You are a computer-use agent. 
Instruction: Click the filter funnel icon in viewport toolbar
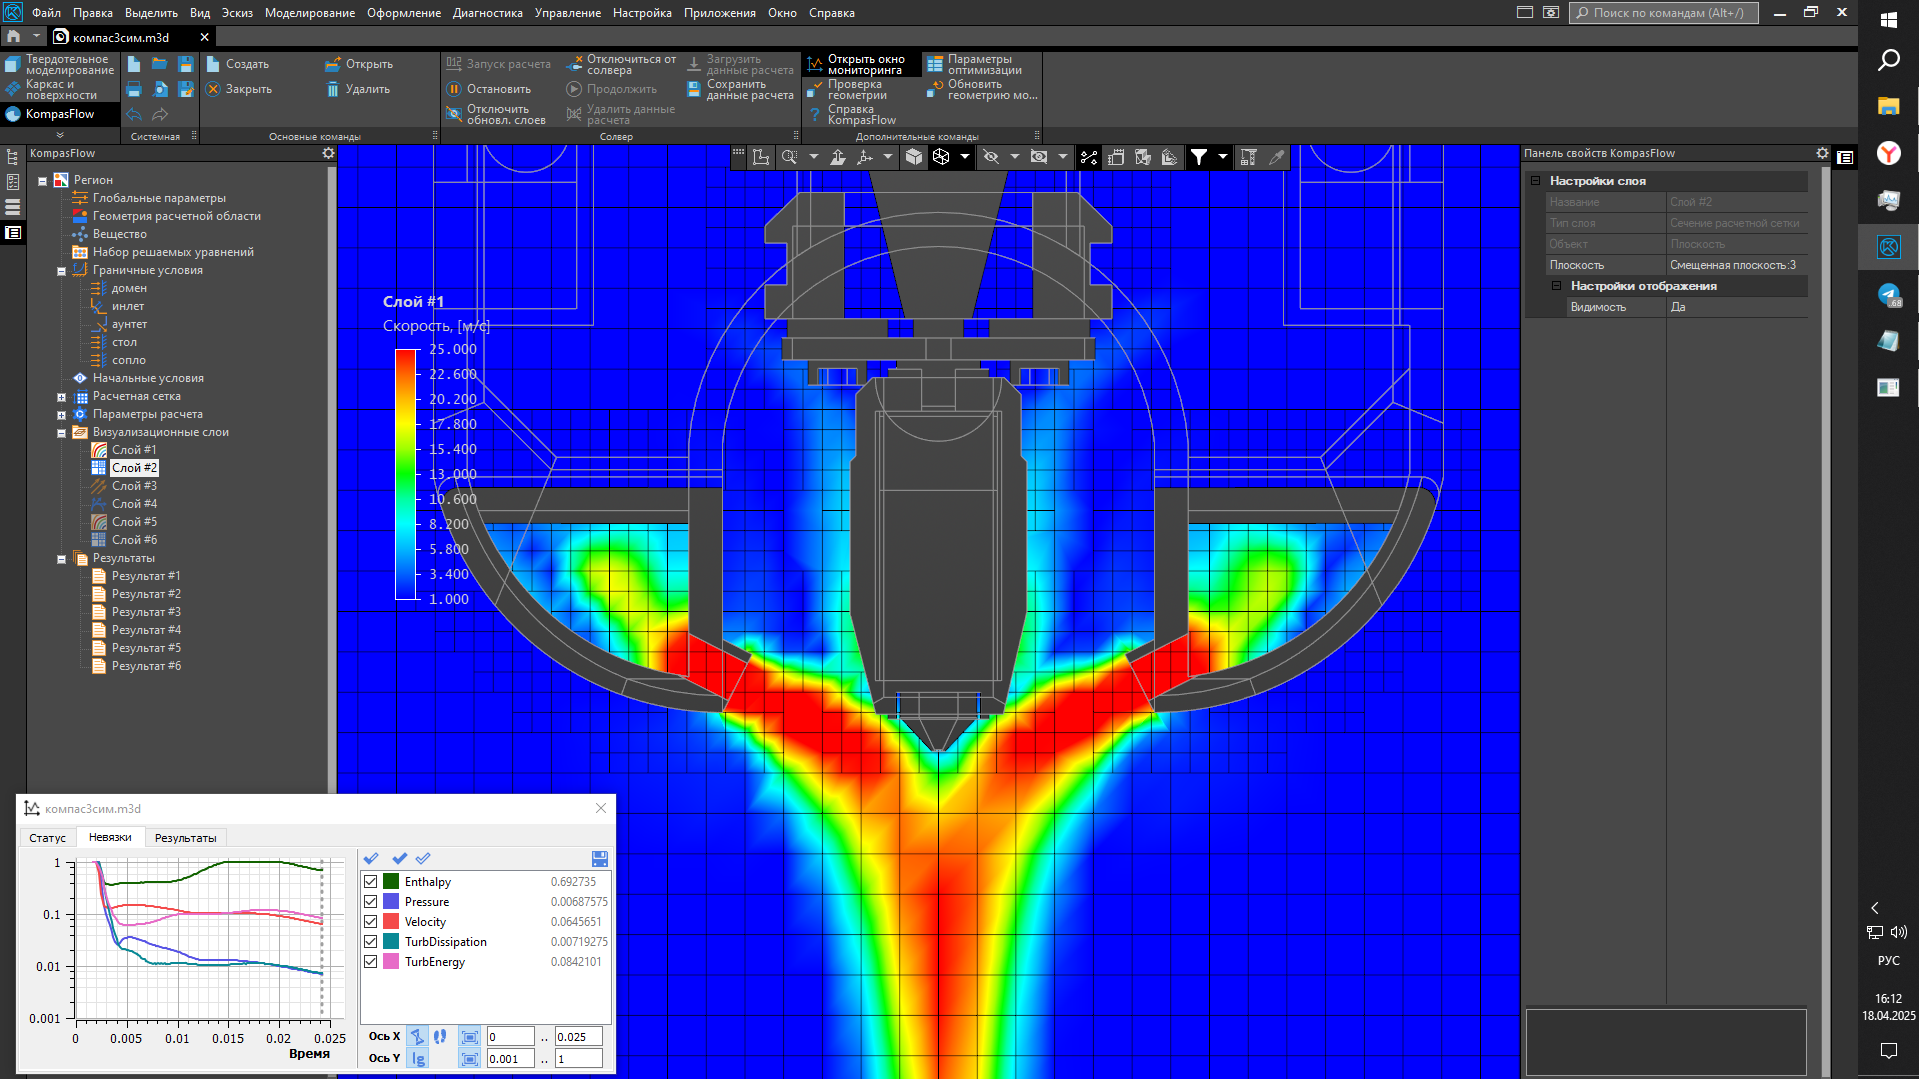(1198, 157)
